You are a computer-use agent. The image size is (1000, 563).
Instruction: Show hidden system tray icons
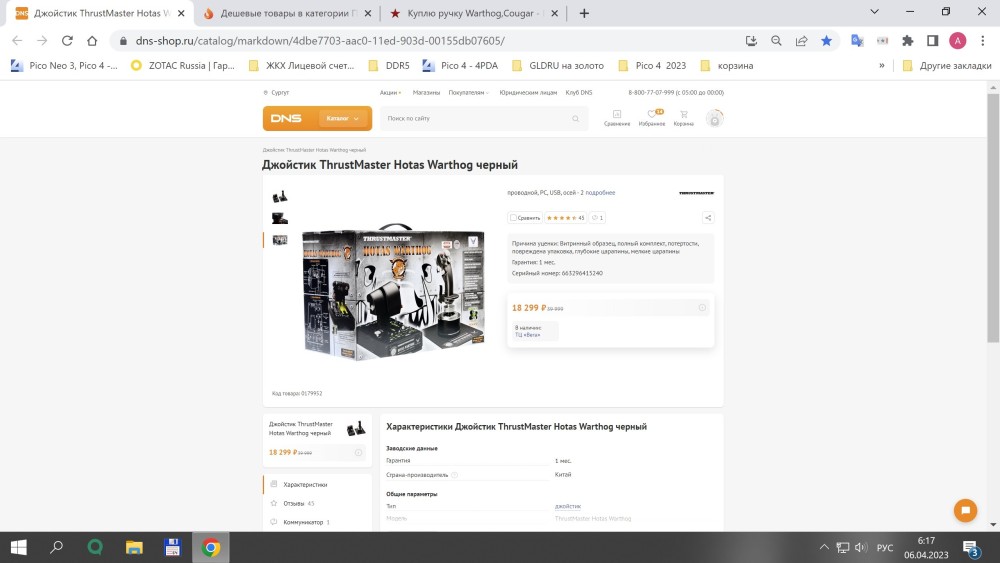click(824, 547)
